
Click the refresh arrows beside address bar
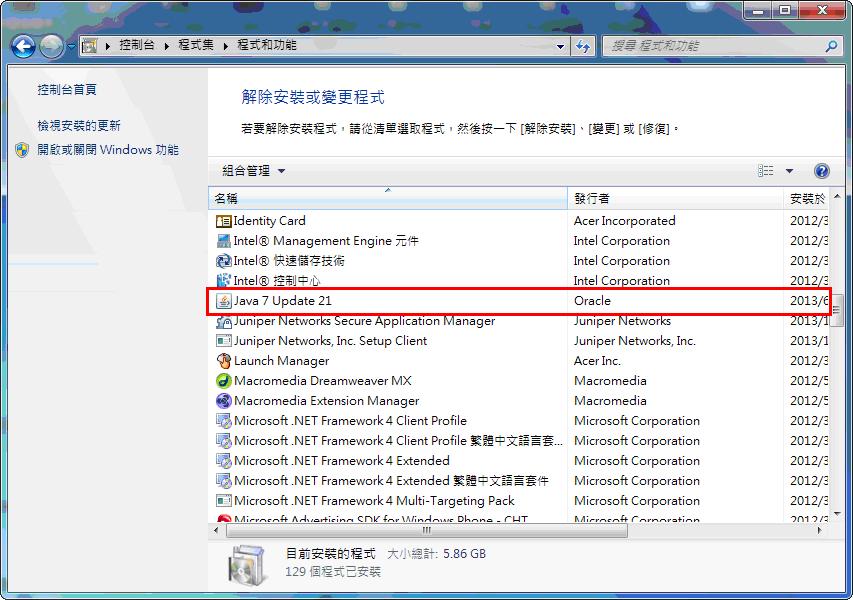(583, 46)
